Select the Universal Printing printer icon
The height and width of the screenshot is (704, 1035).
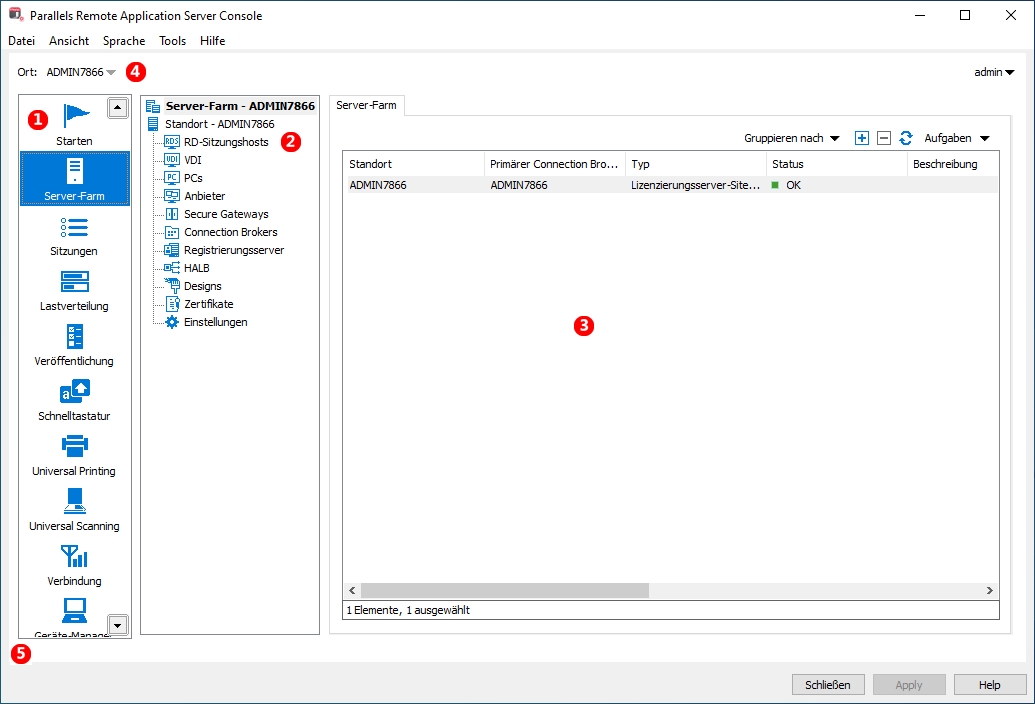(x=75, y=446)
